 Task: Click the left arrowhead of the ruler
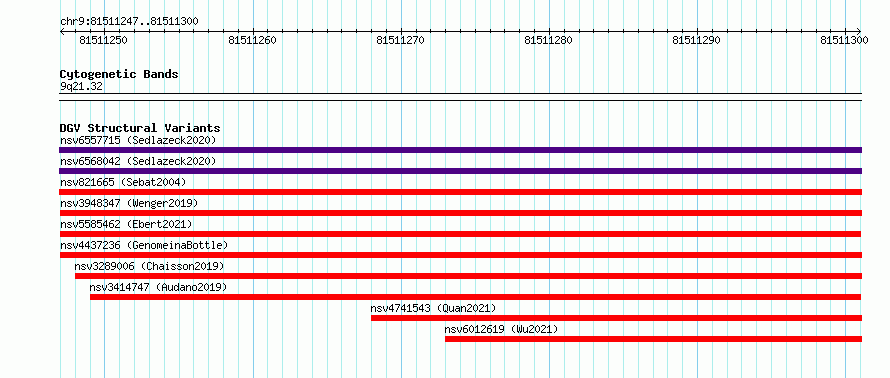[x=62, y=31]
